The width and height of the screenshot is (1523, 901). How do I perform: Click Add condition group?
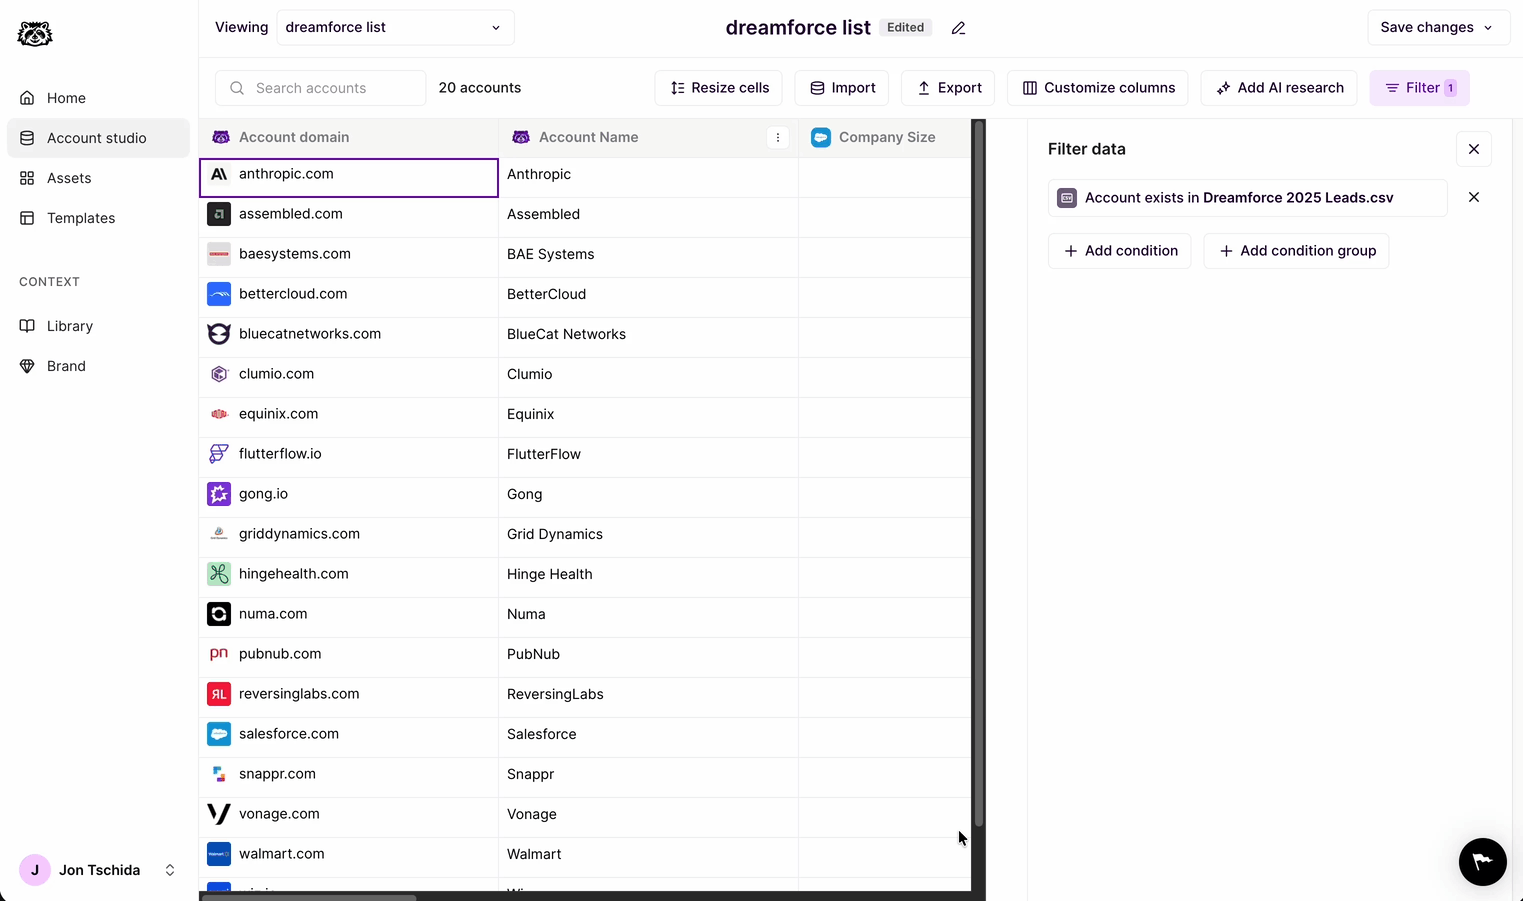click(1297, 251)
